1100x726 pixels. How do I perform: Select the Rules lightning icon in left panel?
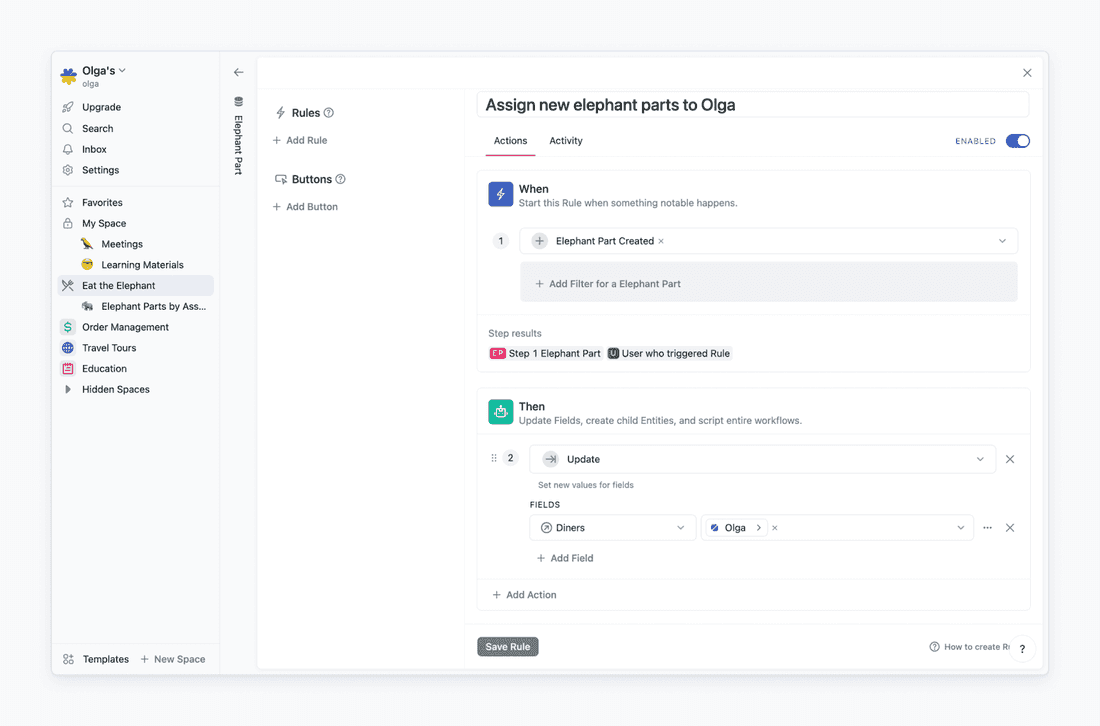[x=282, y=112]
